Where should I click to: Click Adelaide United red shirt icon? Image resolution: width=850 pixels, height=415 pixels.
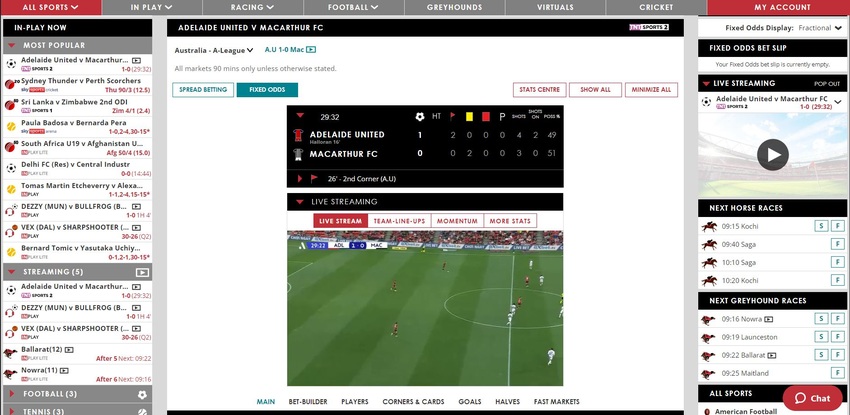(298, 135)
